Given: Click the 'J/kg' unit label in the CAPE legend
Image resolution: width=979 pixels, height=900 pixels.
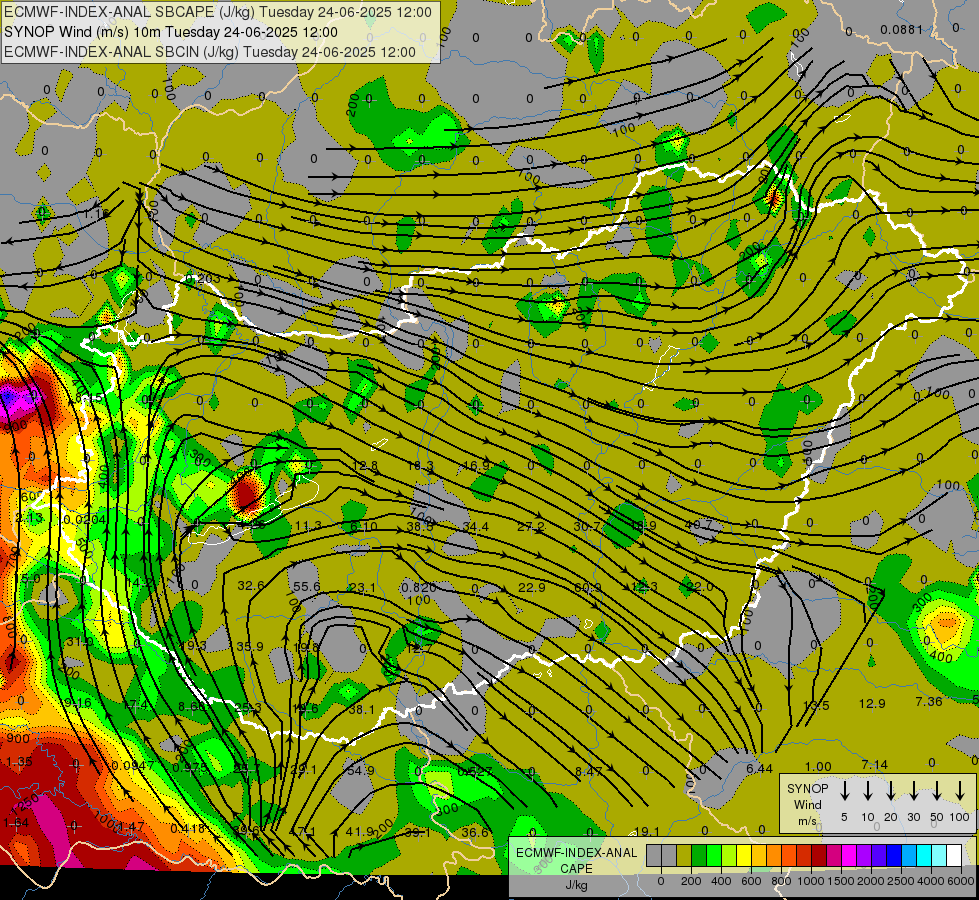Looking at the screenshot, I should tap(576, 885).
